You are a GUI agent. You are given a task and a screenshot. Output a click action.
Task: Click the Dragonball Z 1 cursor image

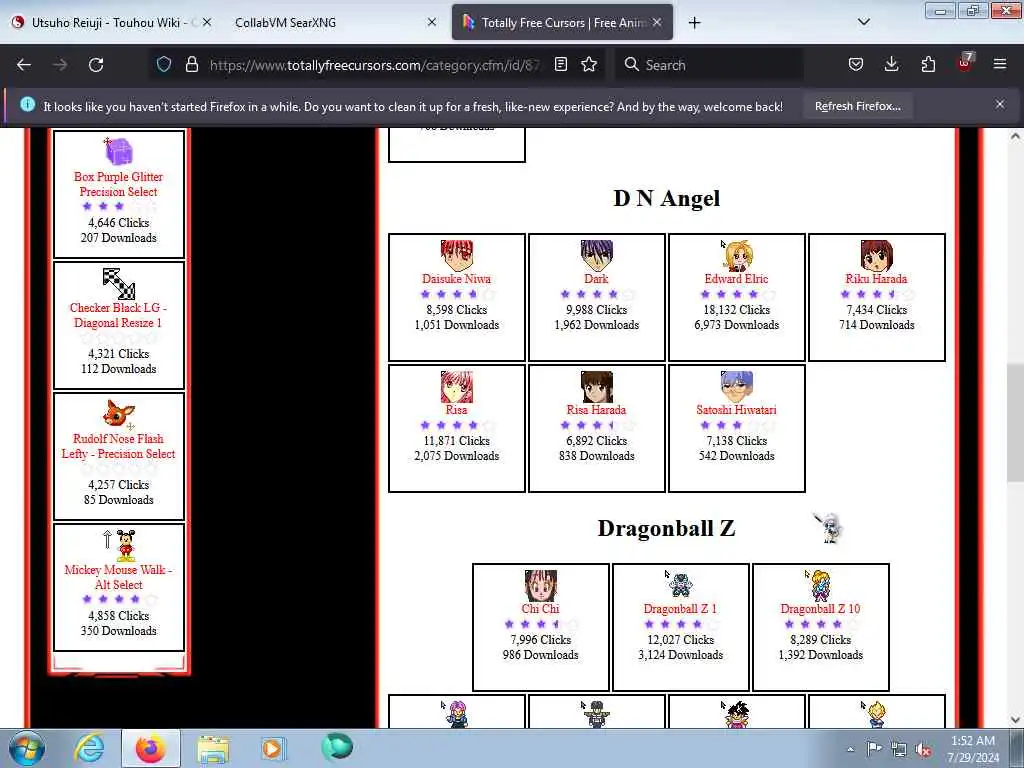coord(679,584)
